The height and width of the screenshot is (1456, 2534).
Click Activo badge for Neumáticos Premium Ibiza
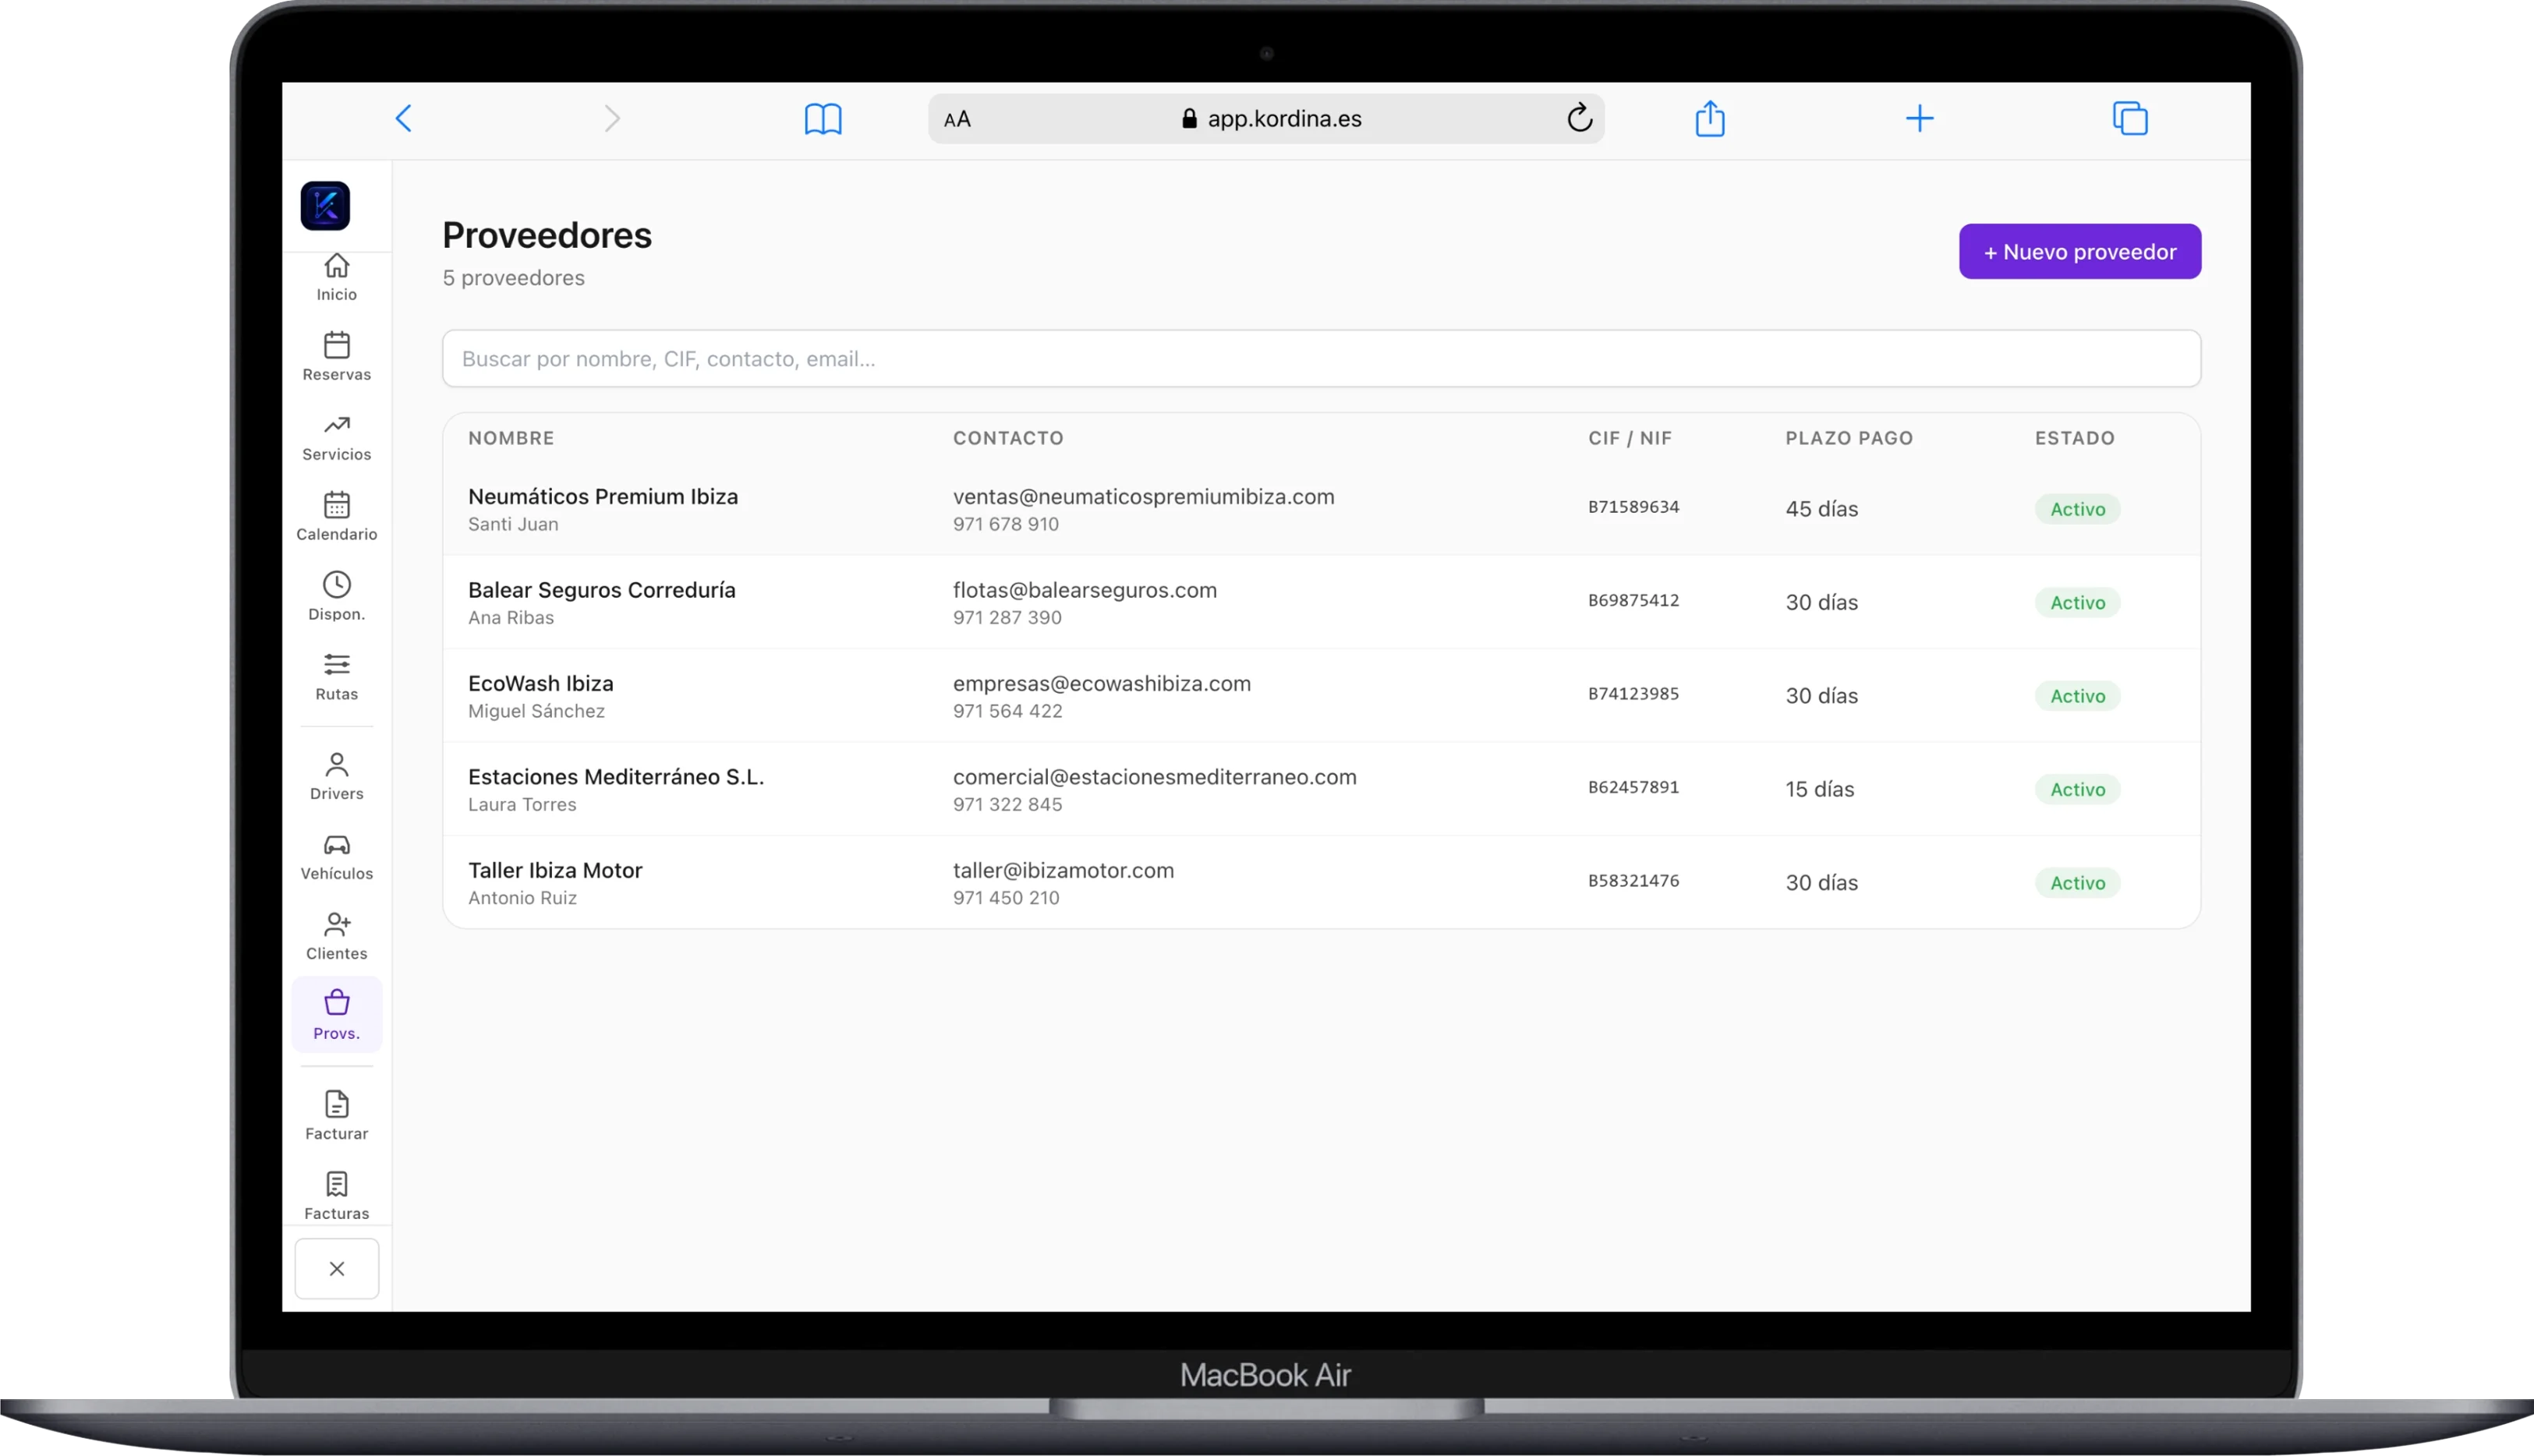(x=2077, y=509)
